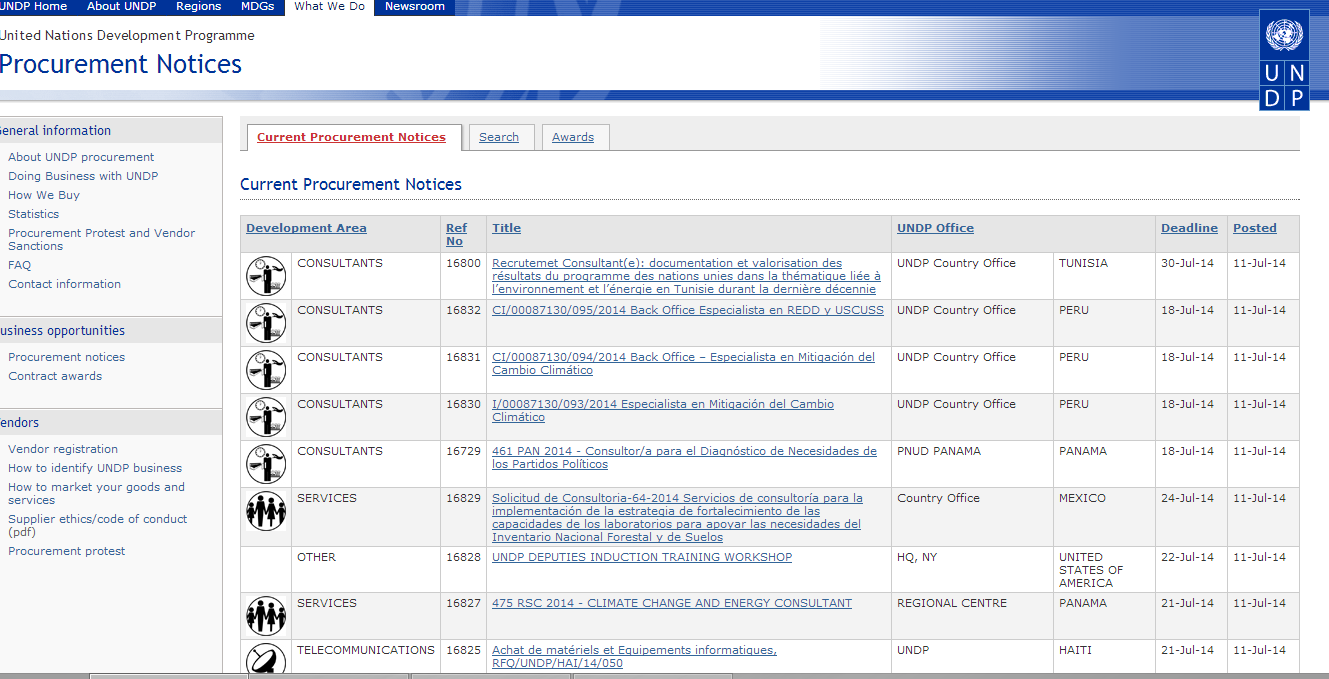Sort table by Deadline column header
The width and height of the screenshot is (1329, 679).
[1189, 228]
